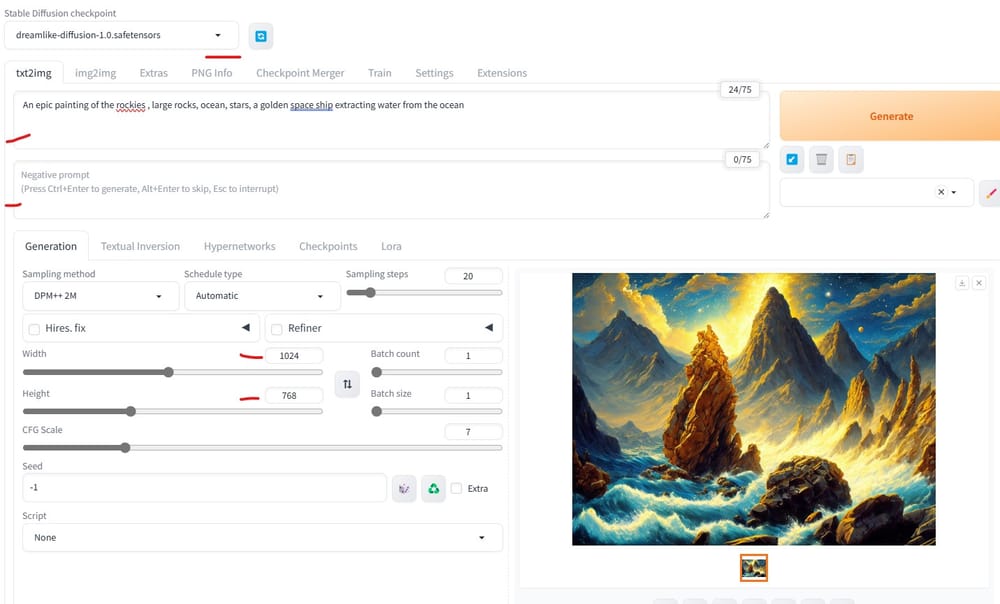Open the Checkpoint Merger tab
This screenshot has width=1000, height=604.
300,72
